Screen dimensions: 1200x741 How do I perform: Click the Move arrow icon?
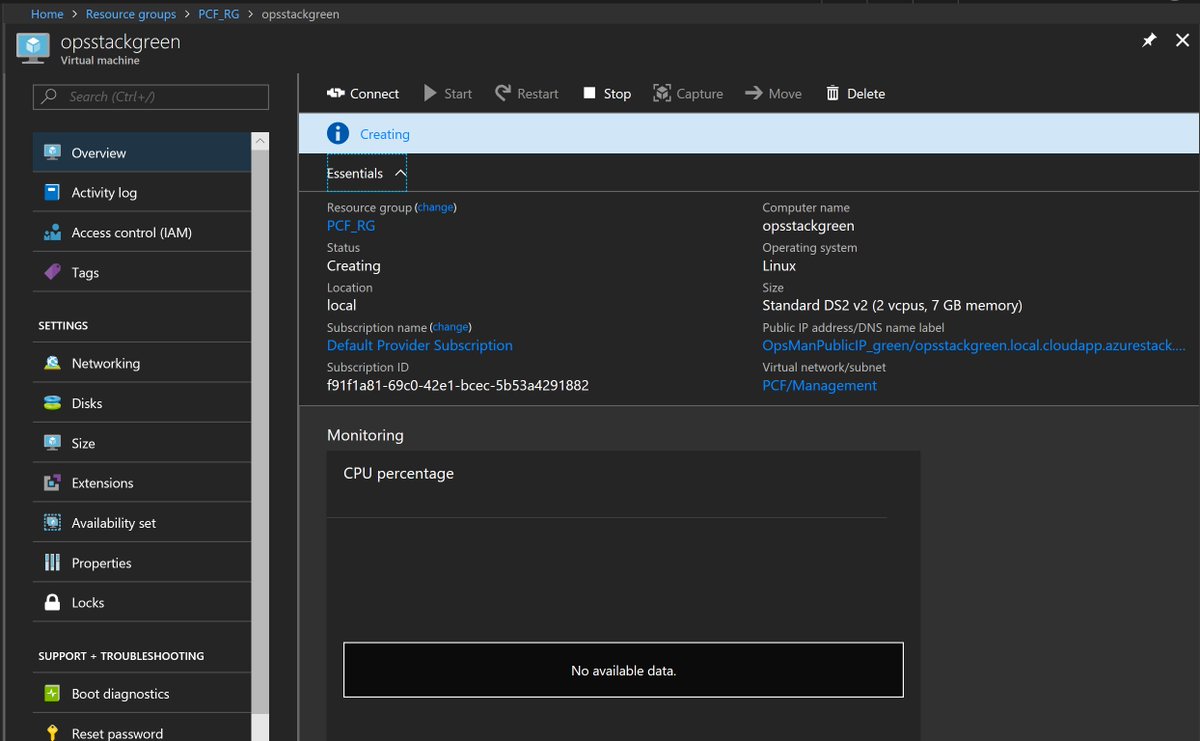(753, 93)
